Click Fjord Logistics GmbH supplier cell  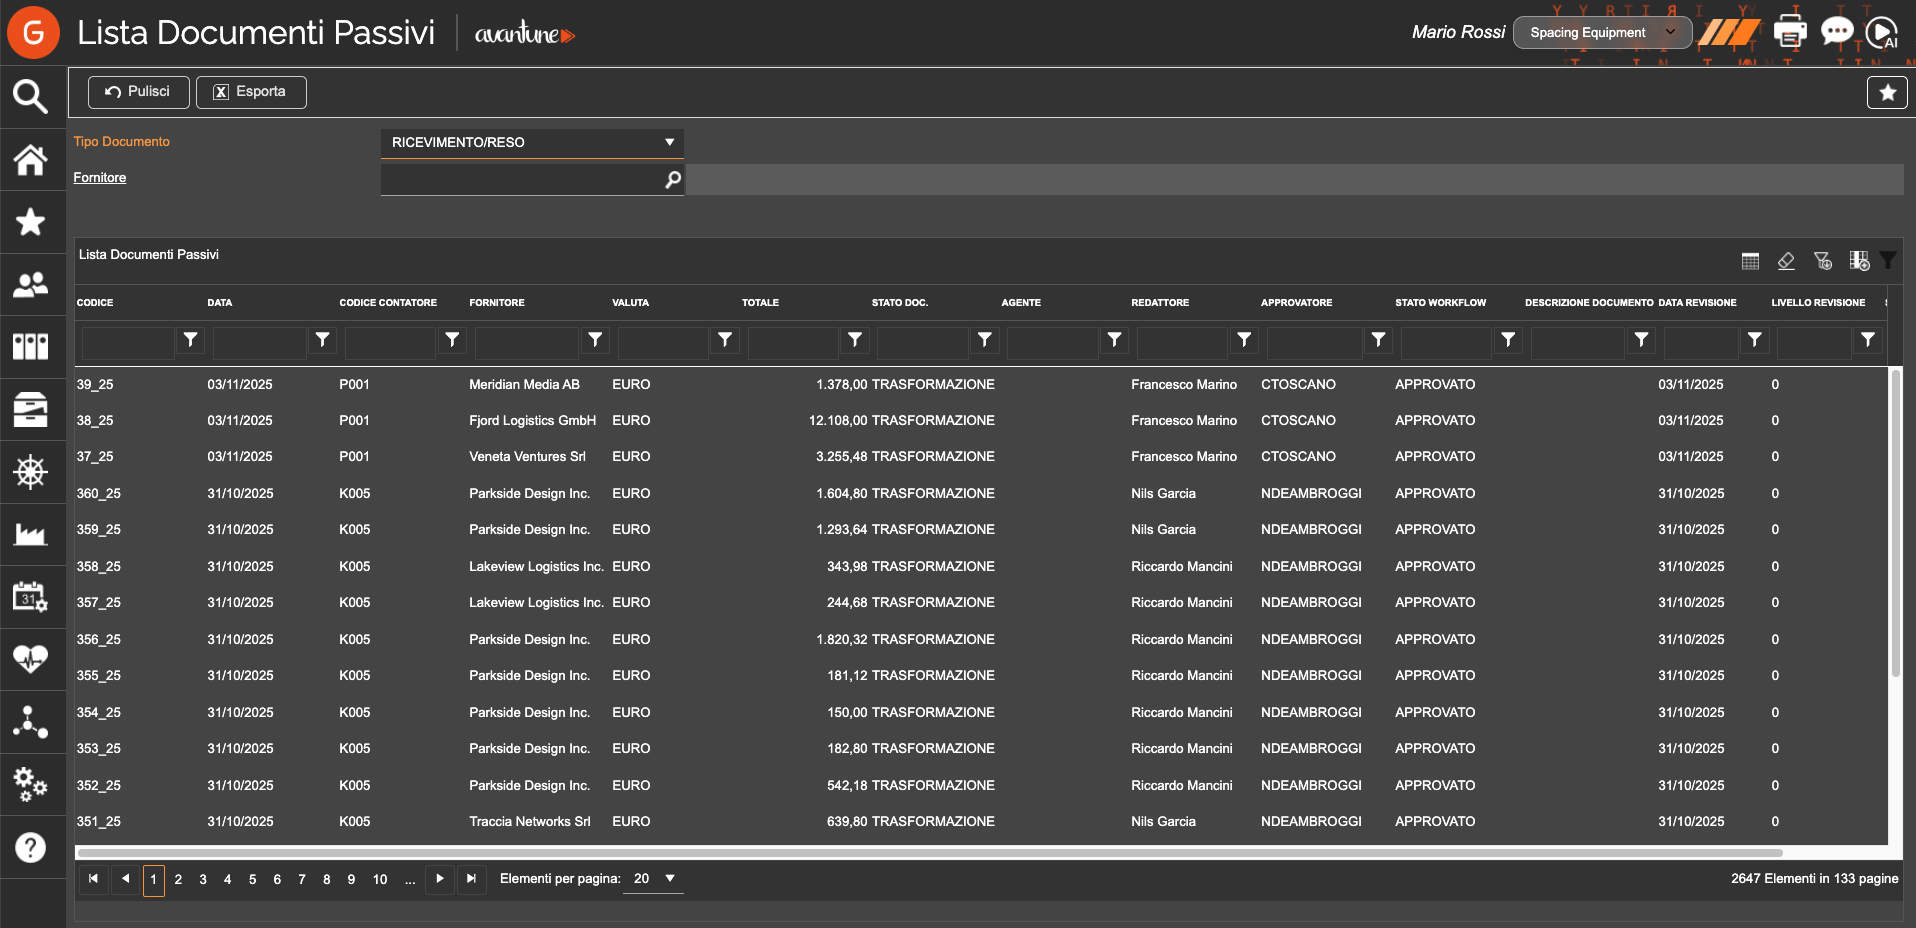(532, 421)
